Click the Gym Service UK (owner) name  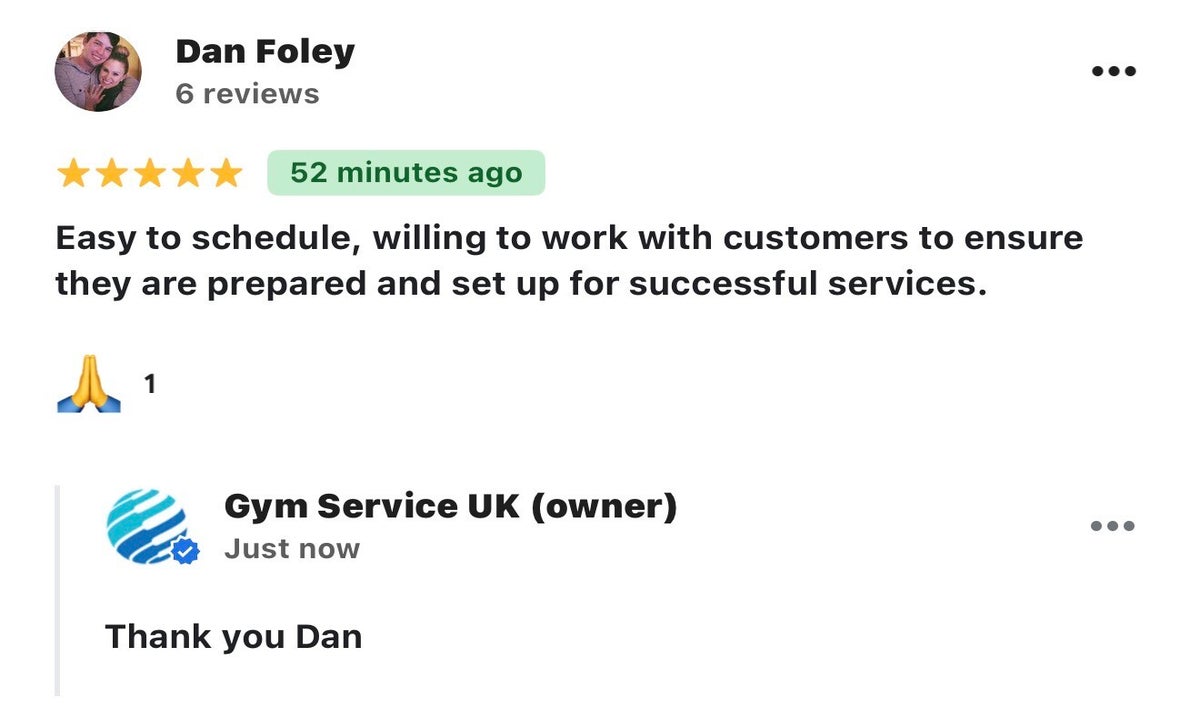451,507
